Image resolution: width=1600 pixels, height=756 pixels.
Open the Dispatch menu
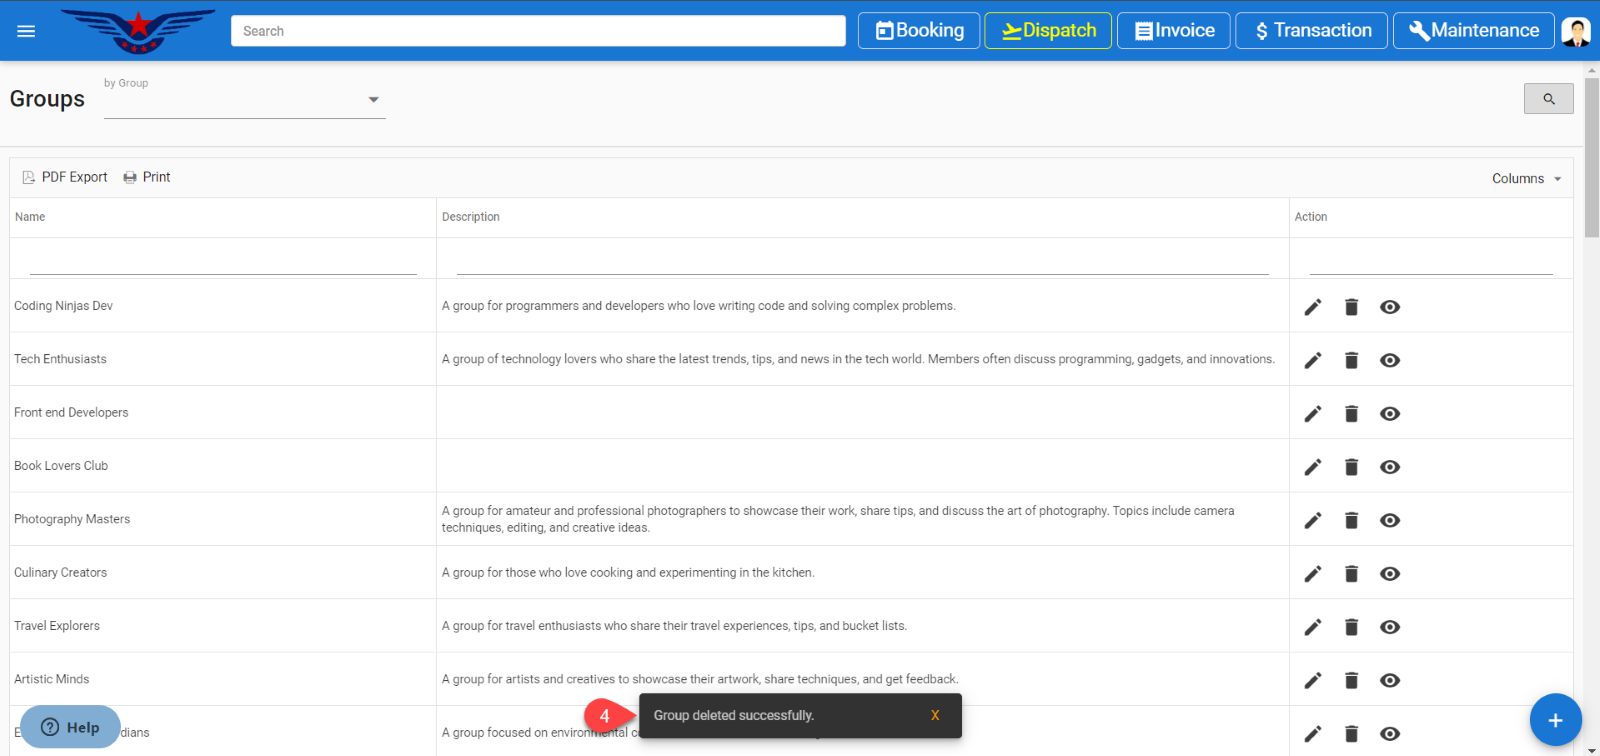coord(1047,31)
